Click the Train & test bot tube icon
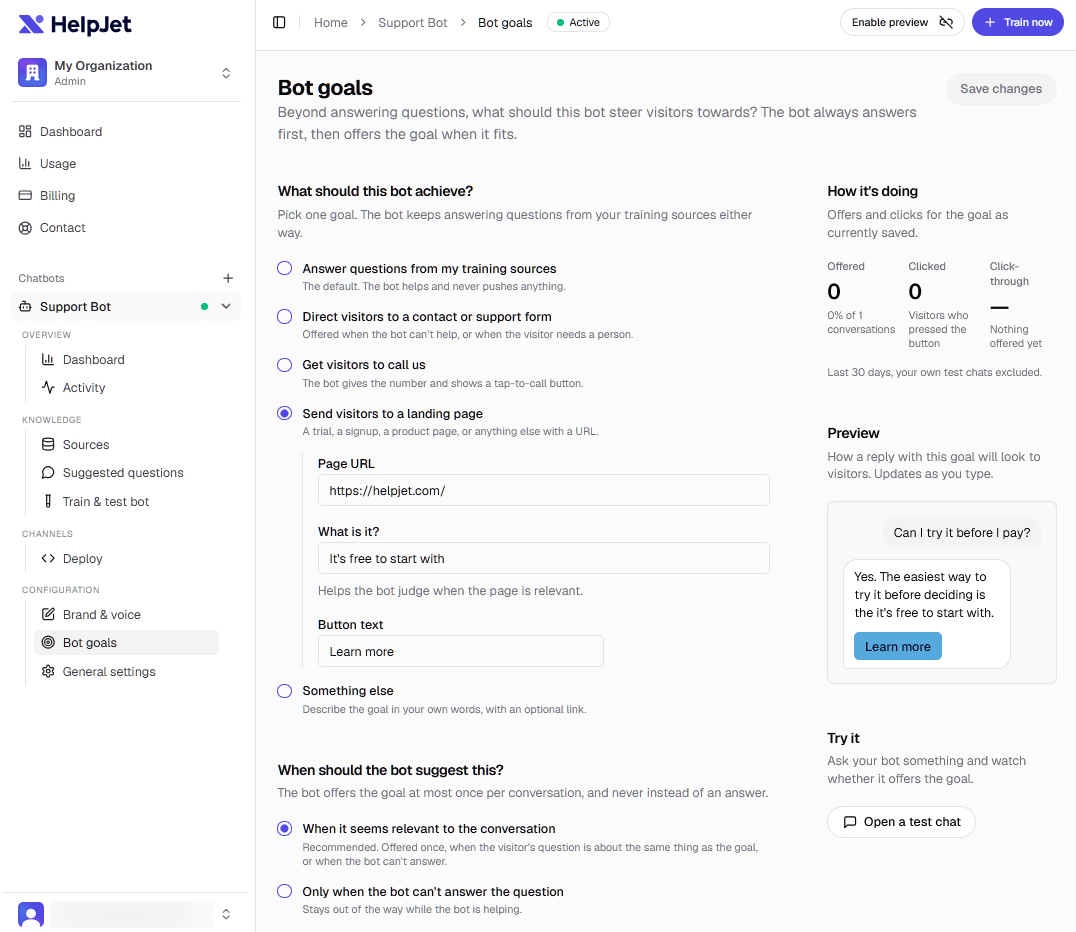The image size is (1076, 932). pyautogui.click(x=48, y=502)
